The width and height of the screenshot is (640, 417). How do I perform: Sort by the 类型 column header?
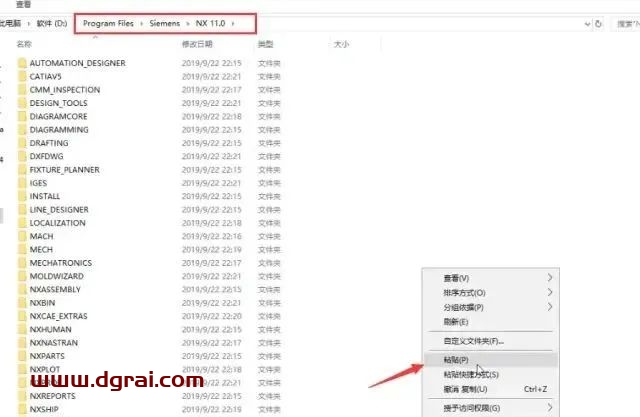pos(266,44)
